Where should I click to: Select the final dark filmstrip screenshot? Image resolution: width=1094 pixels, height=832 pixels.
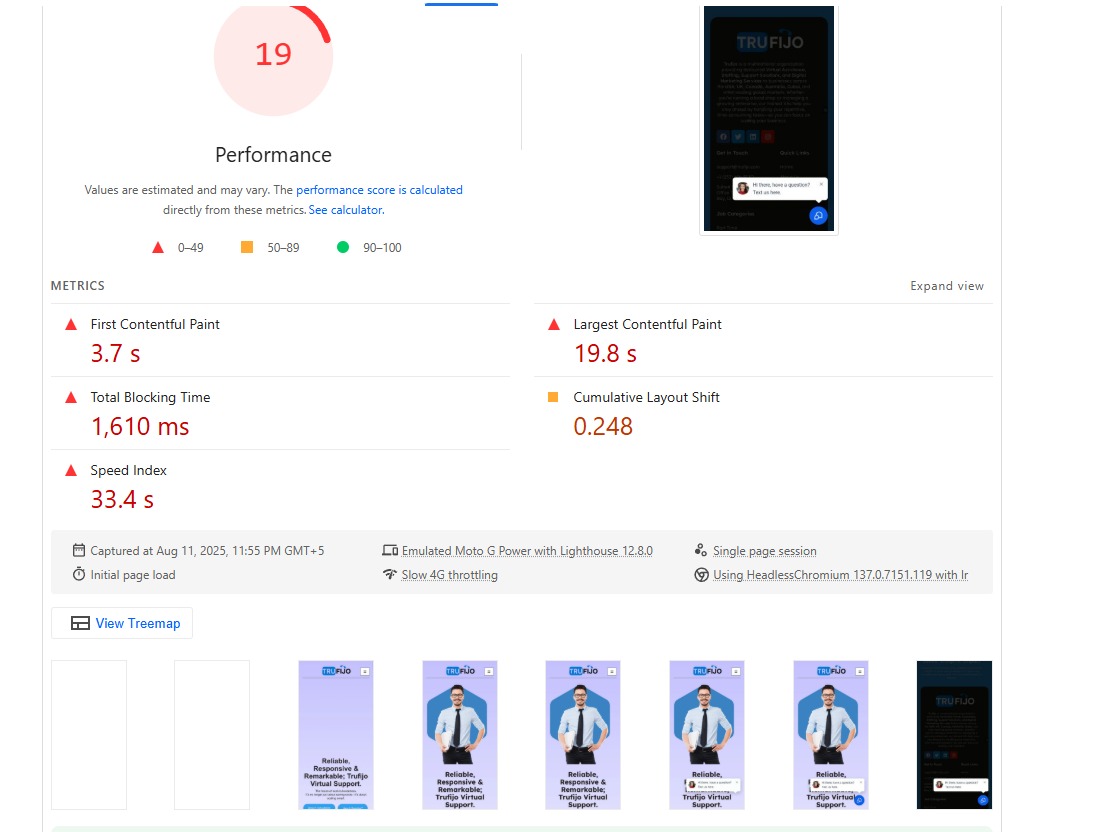click(954, 735)
